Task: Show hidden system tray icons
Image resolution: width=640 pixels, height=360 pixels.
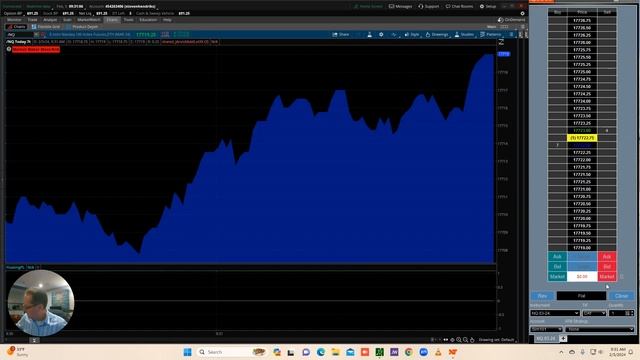Action: coord(561,352)
